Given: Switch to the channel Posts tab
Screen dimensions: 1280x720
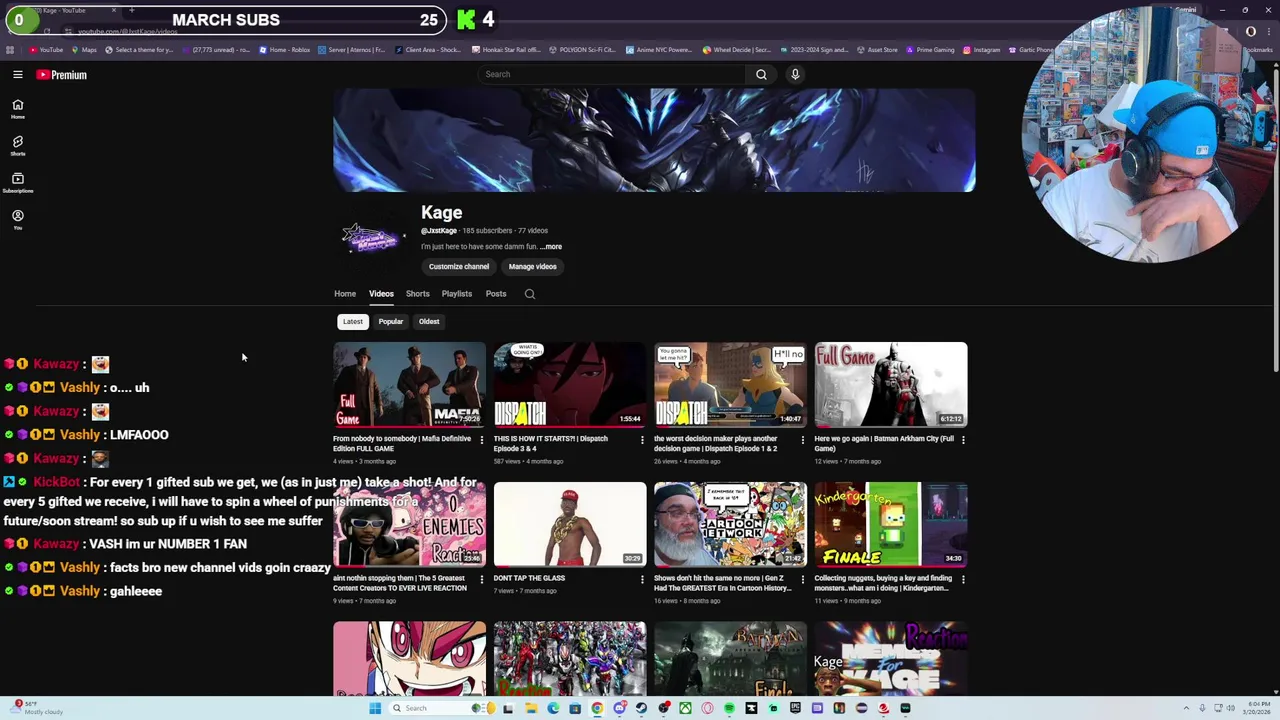Looking at the screenshot, I should [496, 294].
